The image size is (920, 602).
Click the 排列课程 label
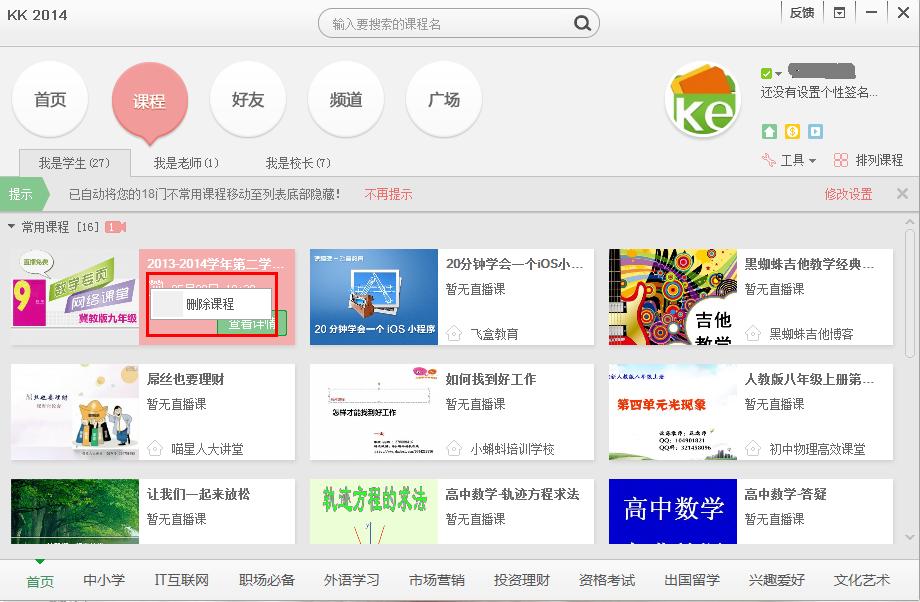(879, 160)
